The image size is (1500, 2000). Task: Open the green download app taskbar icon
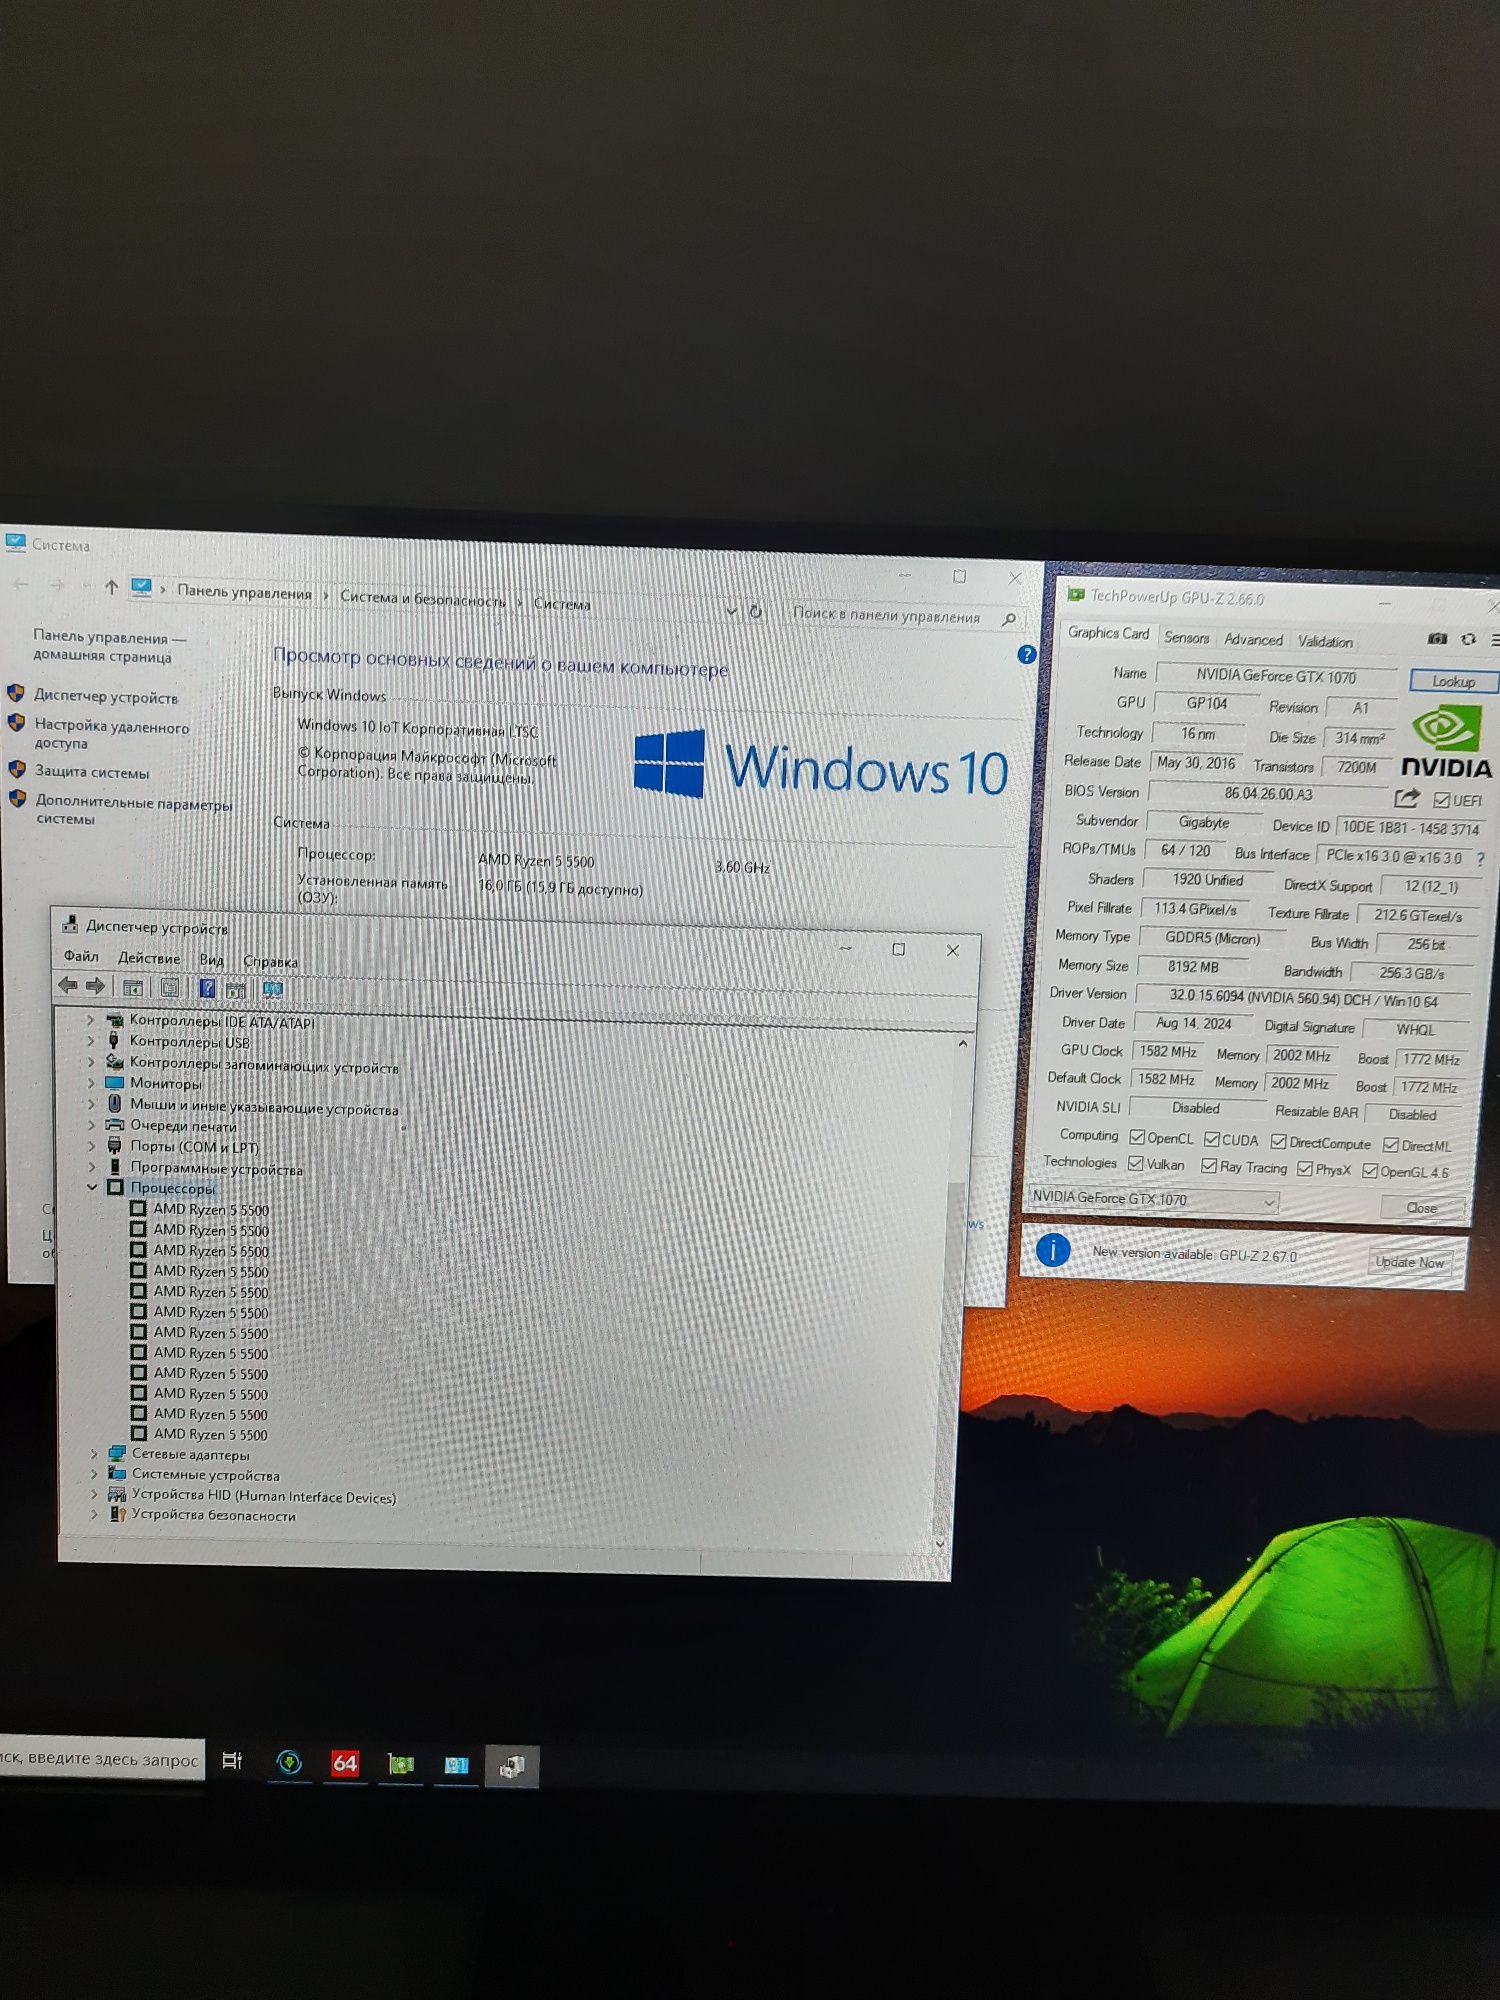pyautogui.click(x=289, y=1762)
